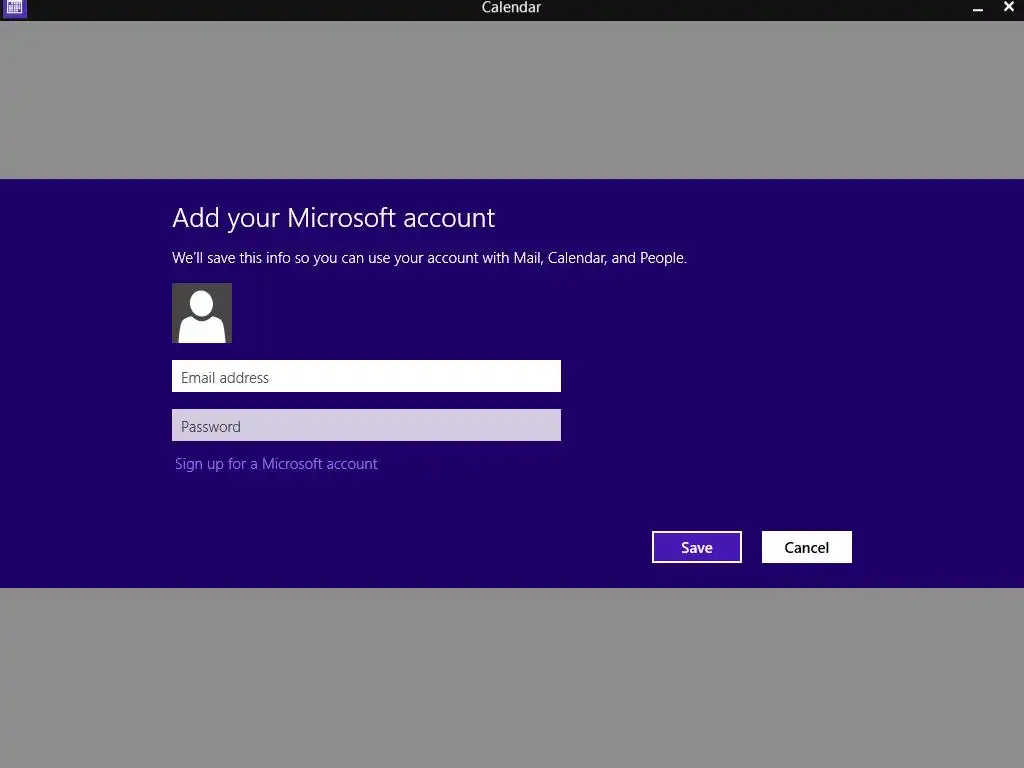Open Sign up for a Microsoft account link
The height and width of the screenshot is (768, 1024).
276,464
